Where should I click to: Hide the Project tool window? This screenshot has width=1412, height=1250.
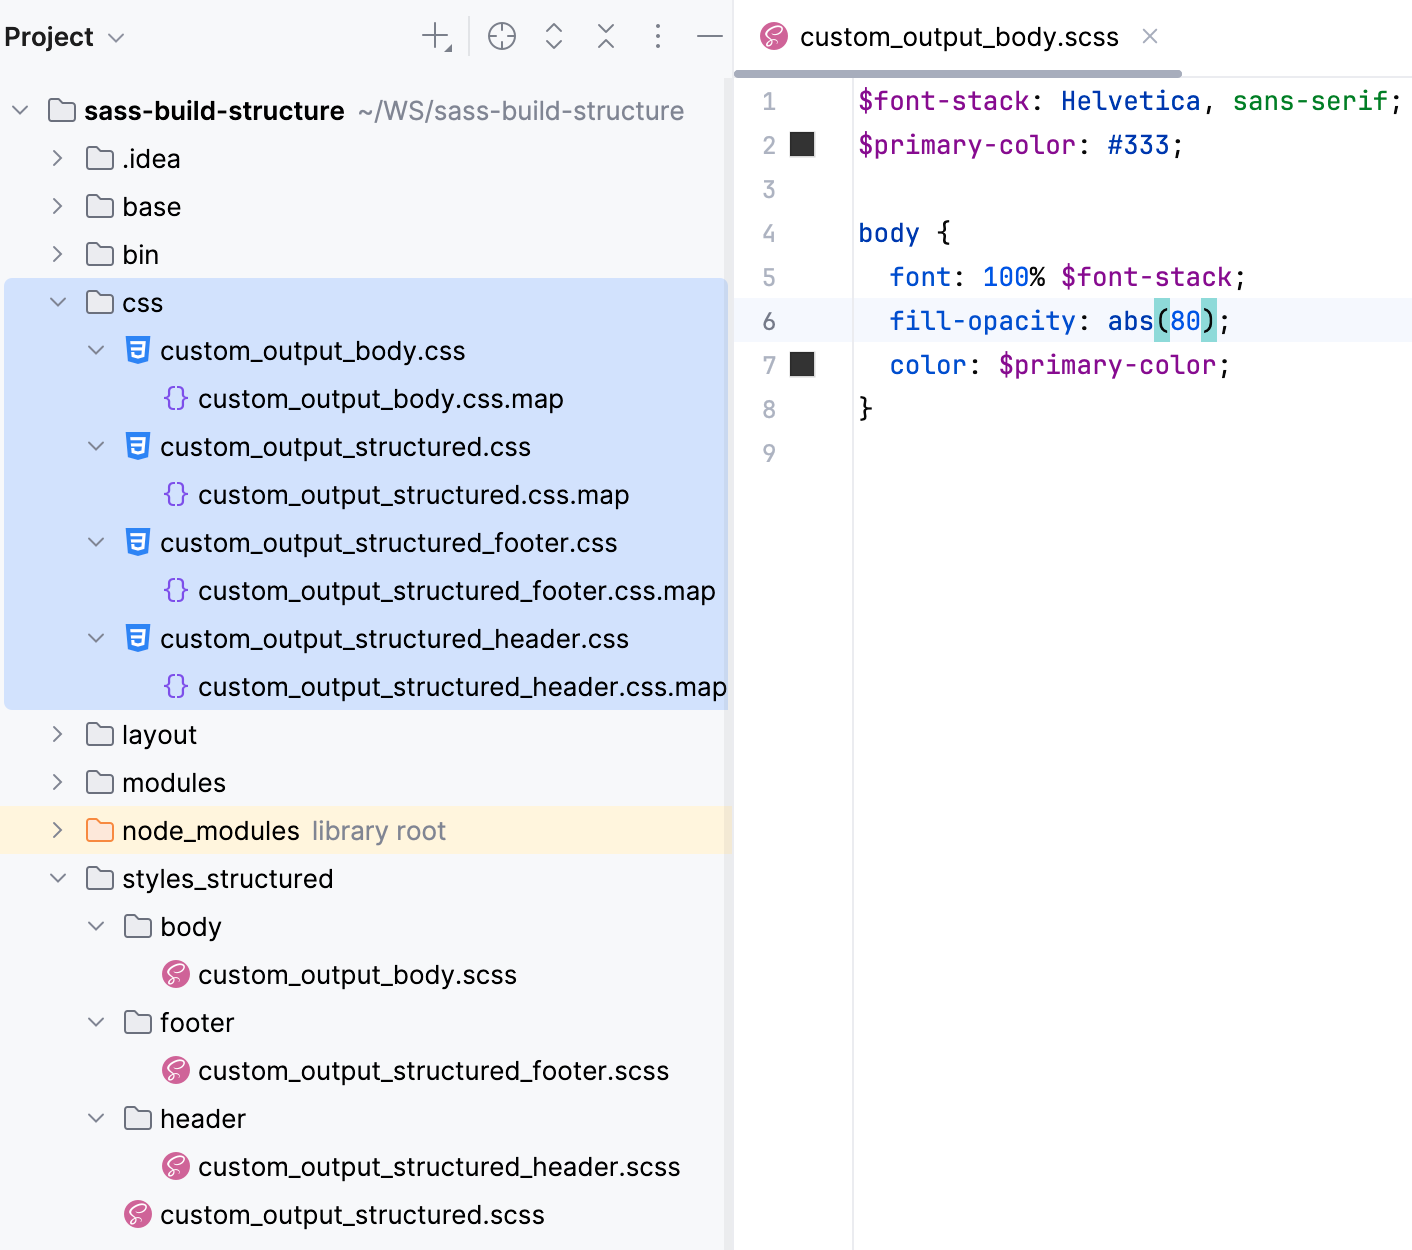pyautogui.click(x=709, y=36)
